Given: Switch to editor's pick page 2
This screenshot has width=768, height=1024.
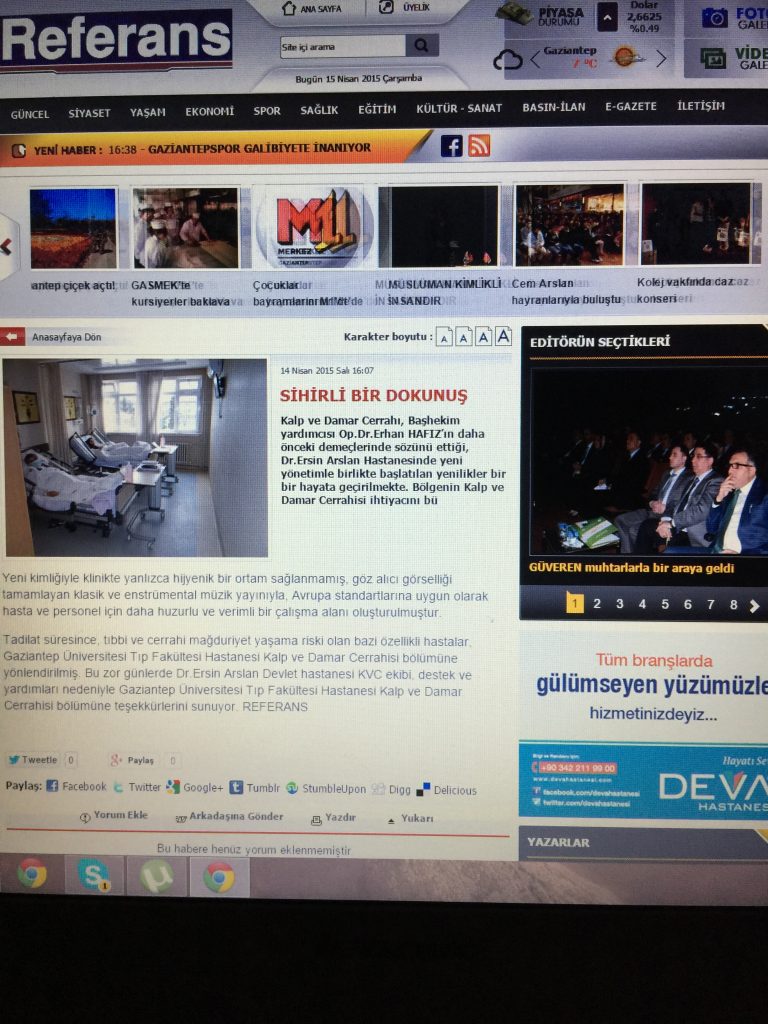Looking at the screenshot, I should pyautogui.click(x=597, y=604).
